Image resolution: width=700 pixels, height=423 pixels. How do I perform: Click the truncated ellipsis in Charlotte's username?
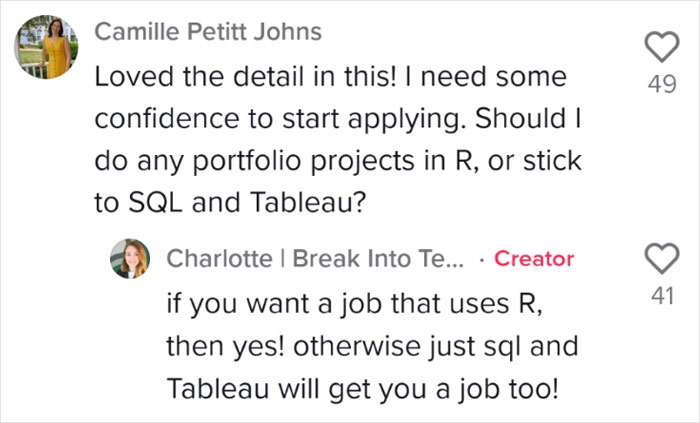click(x=454, y=263)
